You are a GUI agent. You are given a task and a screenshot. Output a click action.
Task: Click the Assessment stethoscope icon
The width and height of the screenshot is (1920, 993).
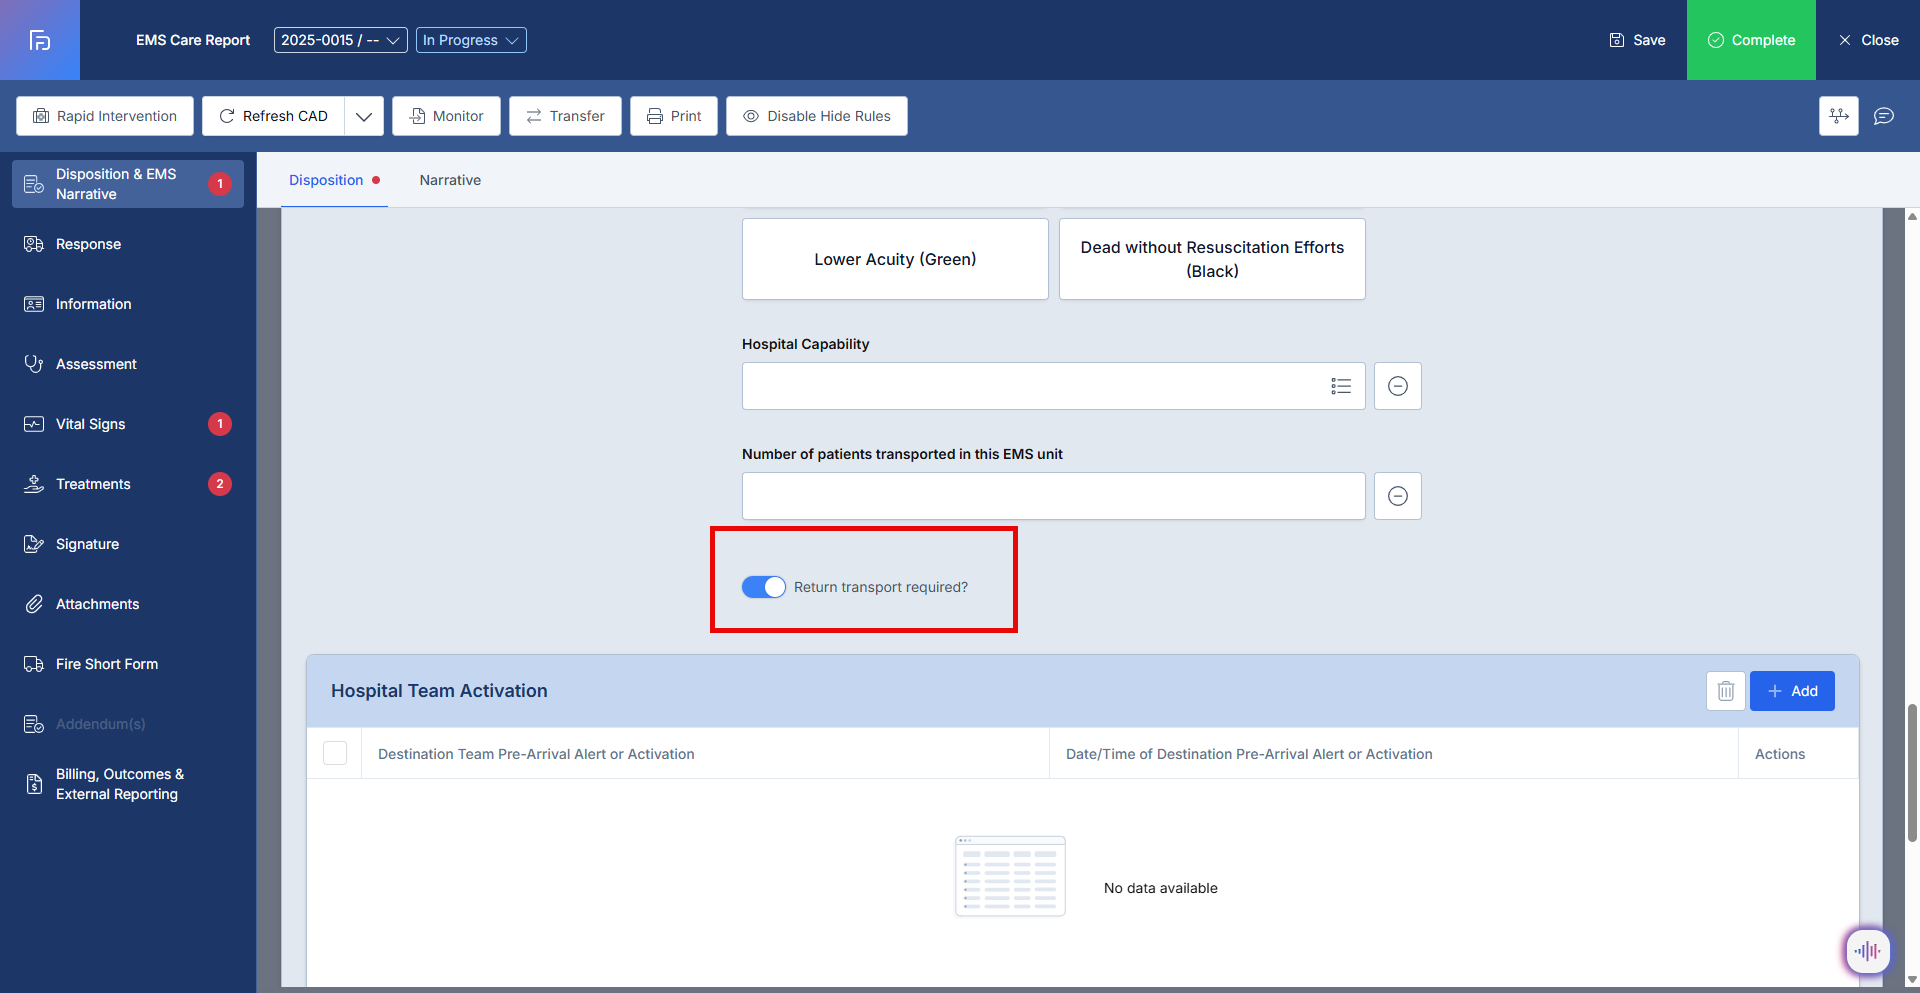click(34, 364)
